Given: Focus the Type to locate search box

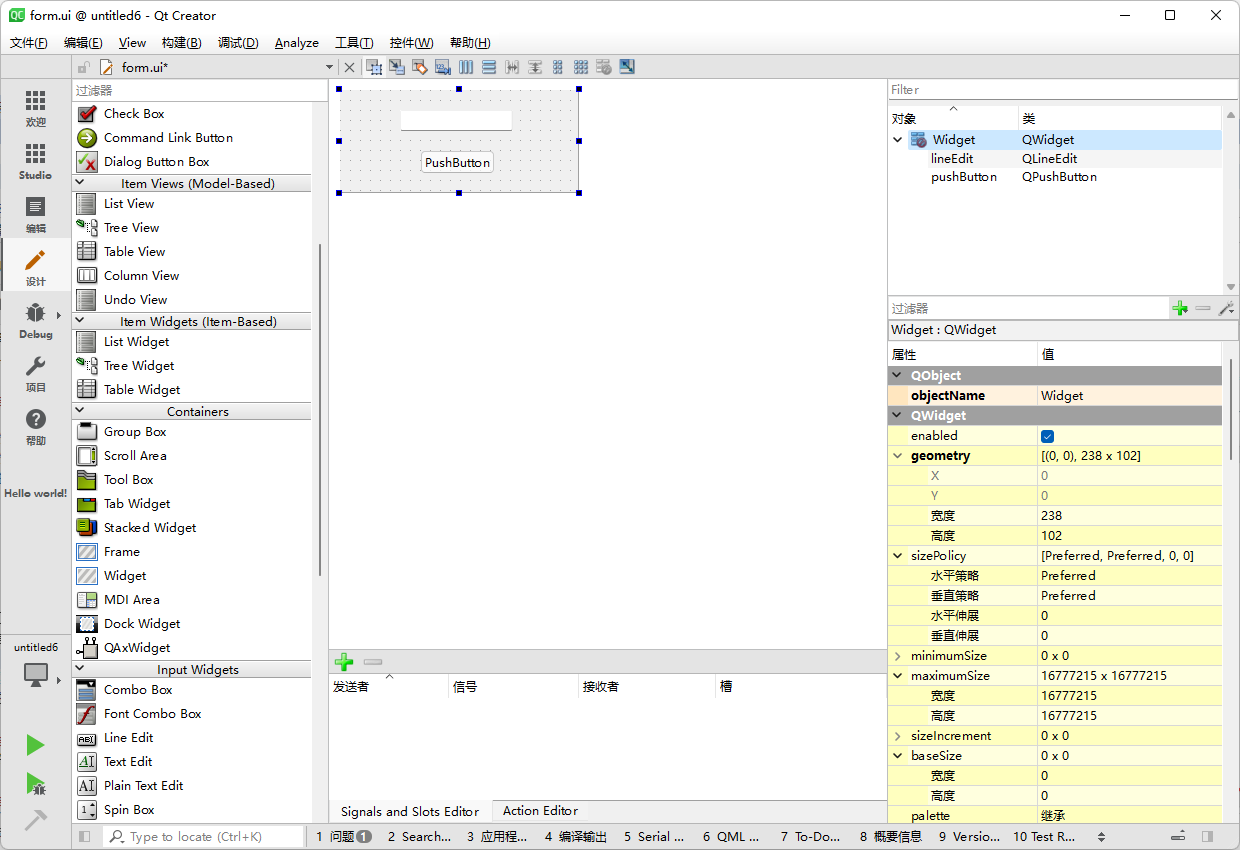Looking at the screenshot, I should click(205, 837).
